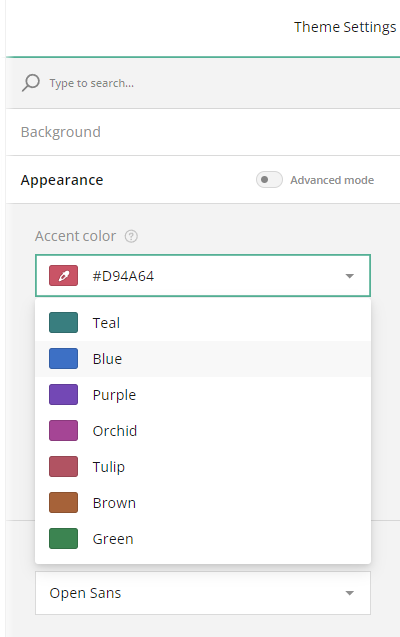Click the #D94A64 hex value text

click(x=123, y=276)
